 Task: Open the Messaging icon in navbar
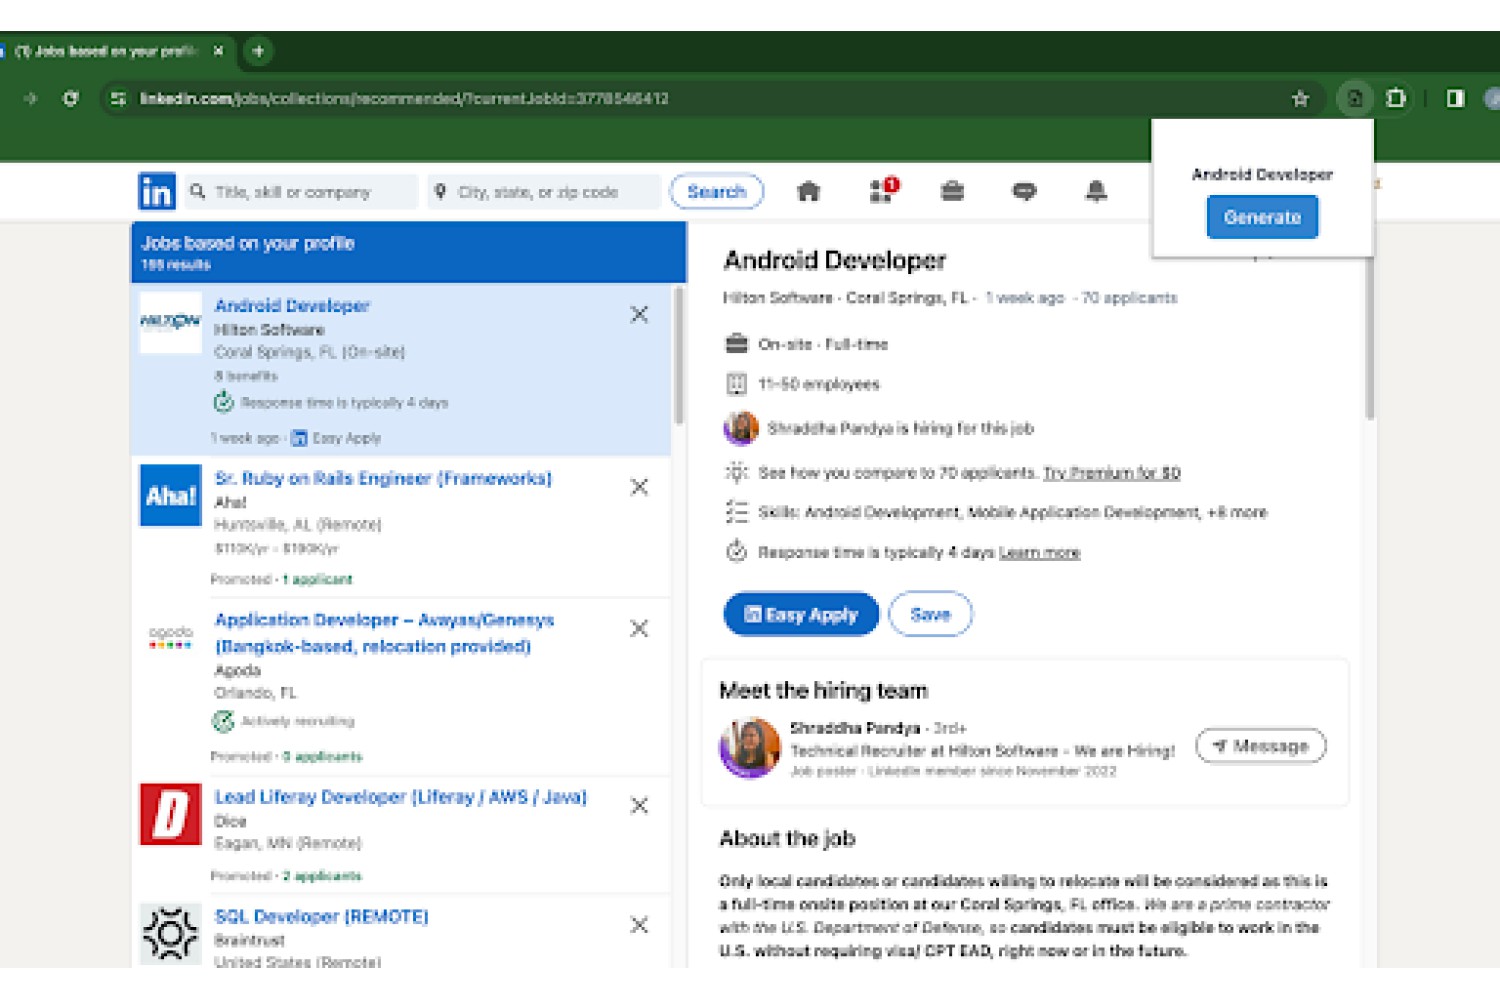pos(1024,191)
